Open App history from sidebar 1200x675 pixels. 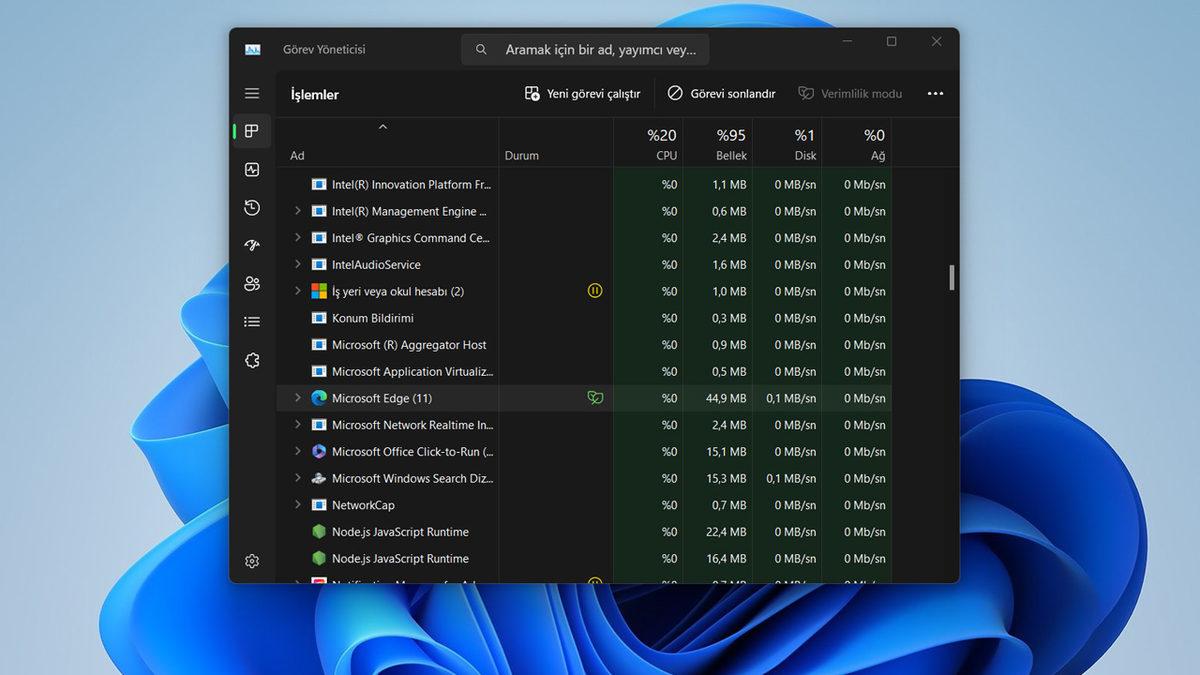point(252,208)
